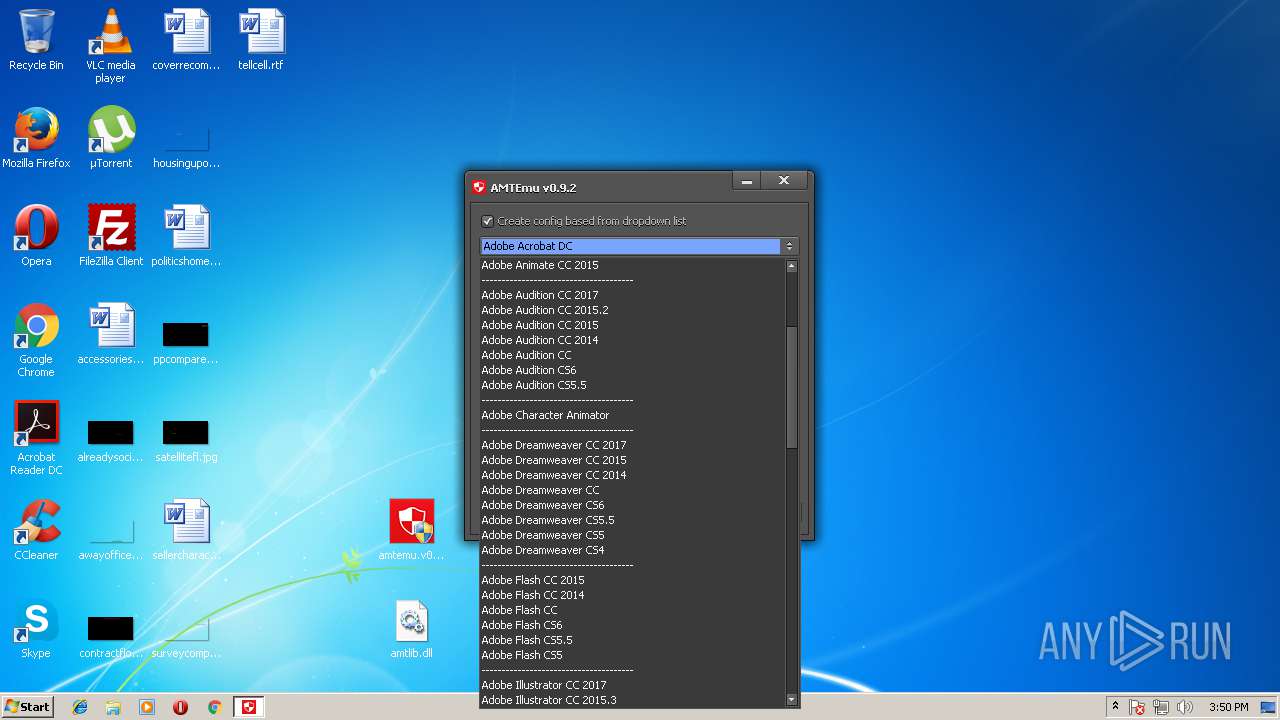
Task: Open Windows Explorer from taskbar
Action: point(113,707)
